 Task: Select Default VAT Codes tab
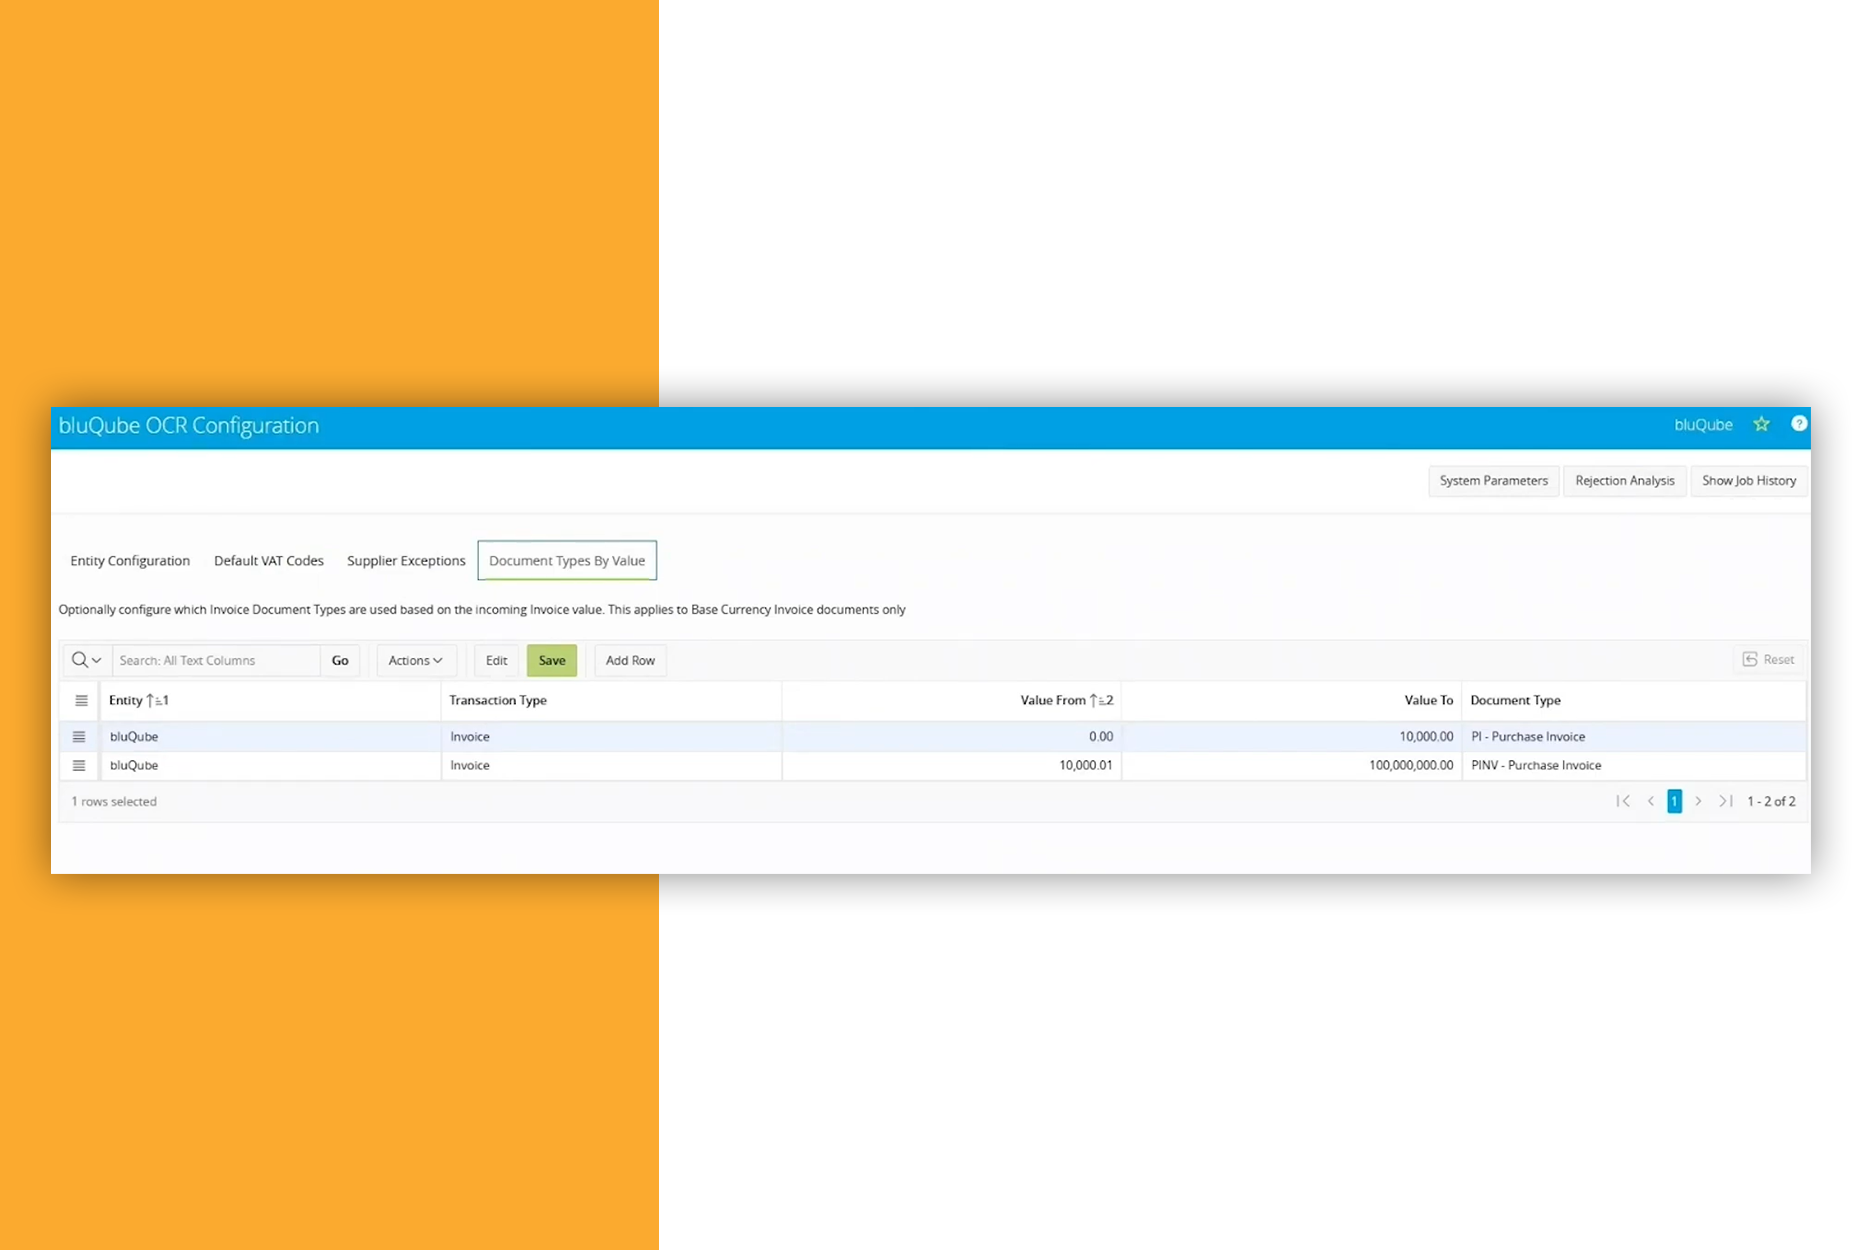click(x=269, y=561)
